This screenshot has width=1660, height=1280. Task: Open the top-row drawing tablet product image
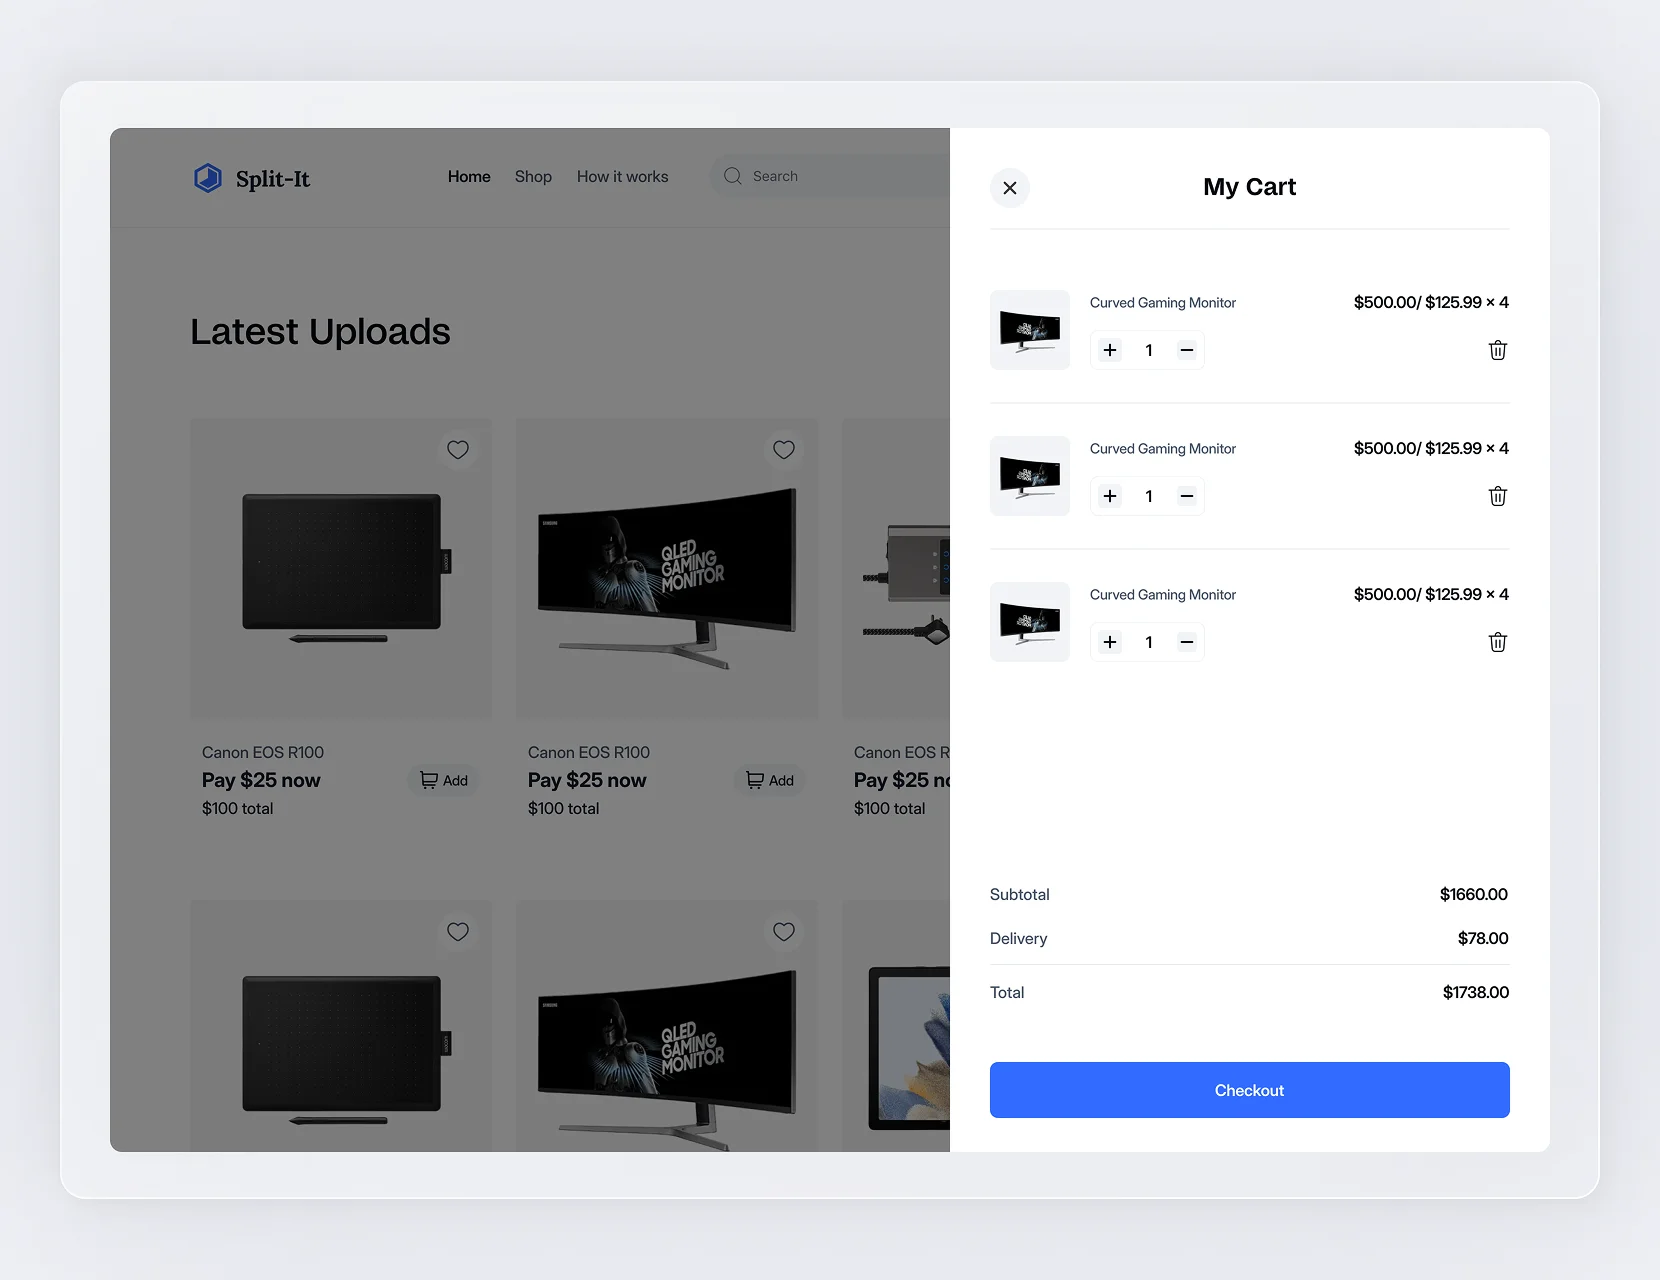(x=341, y=568)
